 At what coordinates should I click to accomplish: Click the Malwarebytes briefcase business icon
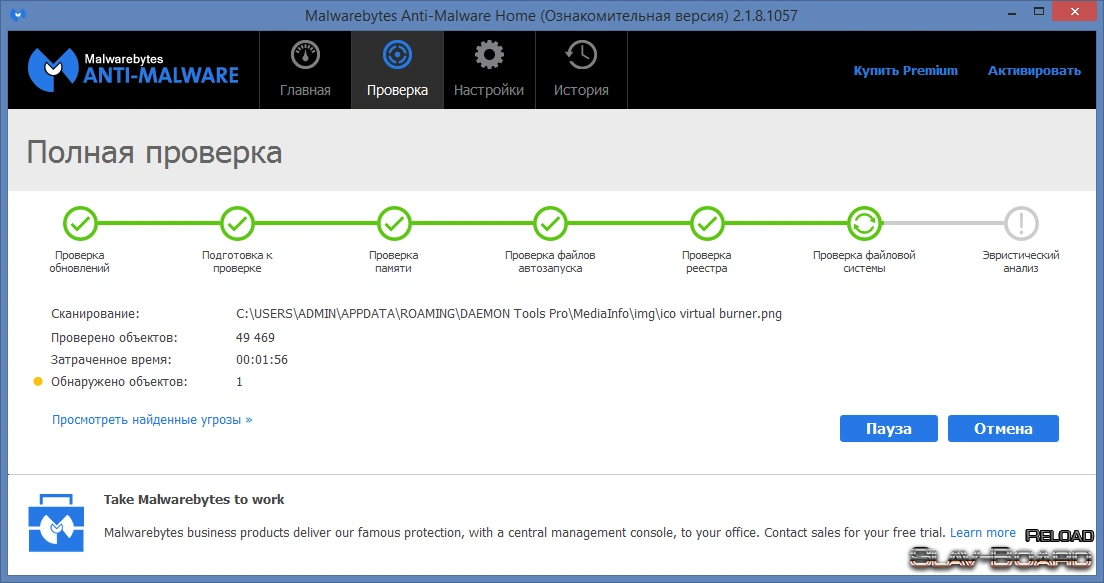(x=56, y=522)
